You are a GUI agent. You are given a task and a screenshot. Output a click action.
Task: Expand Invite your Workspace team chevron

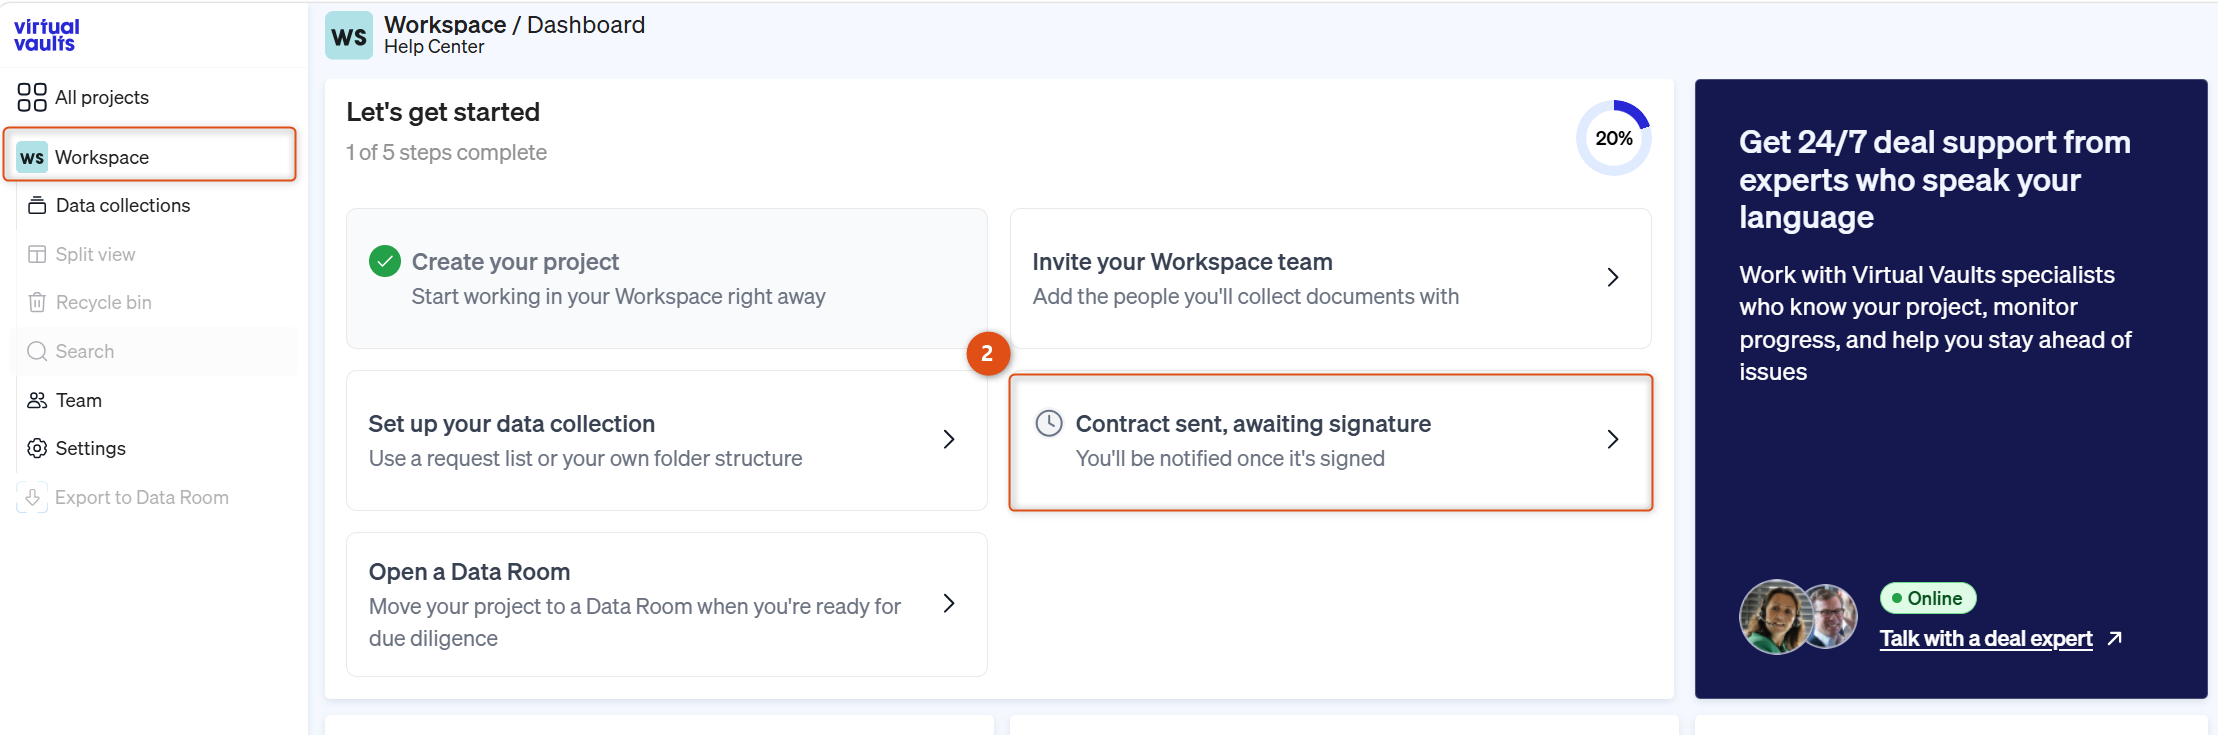(1612, 277)
